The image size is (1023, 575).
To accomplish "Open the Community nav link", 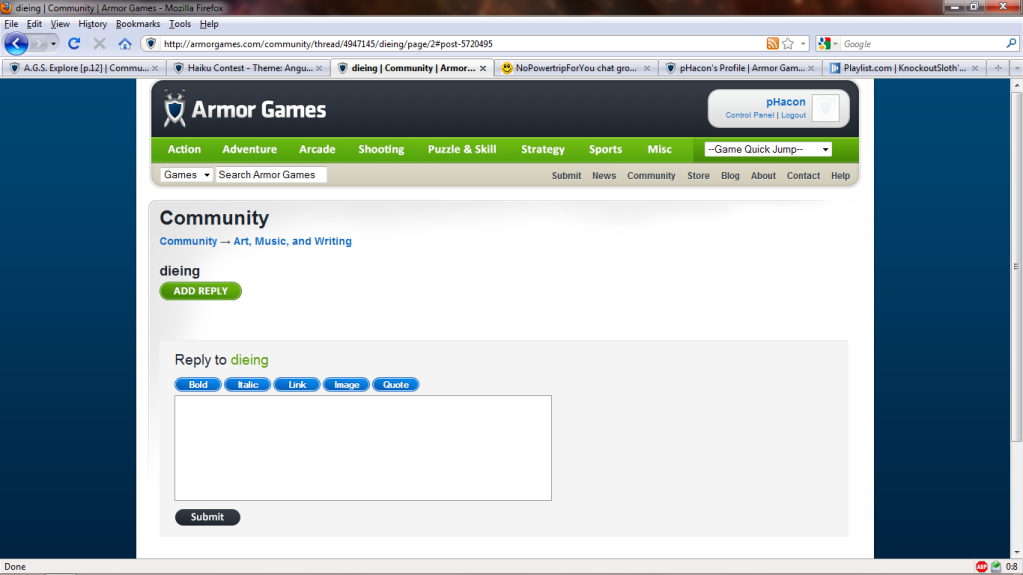I will 651,176.
